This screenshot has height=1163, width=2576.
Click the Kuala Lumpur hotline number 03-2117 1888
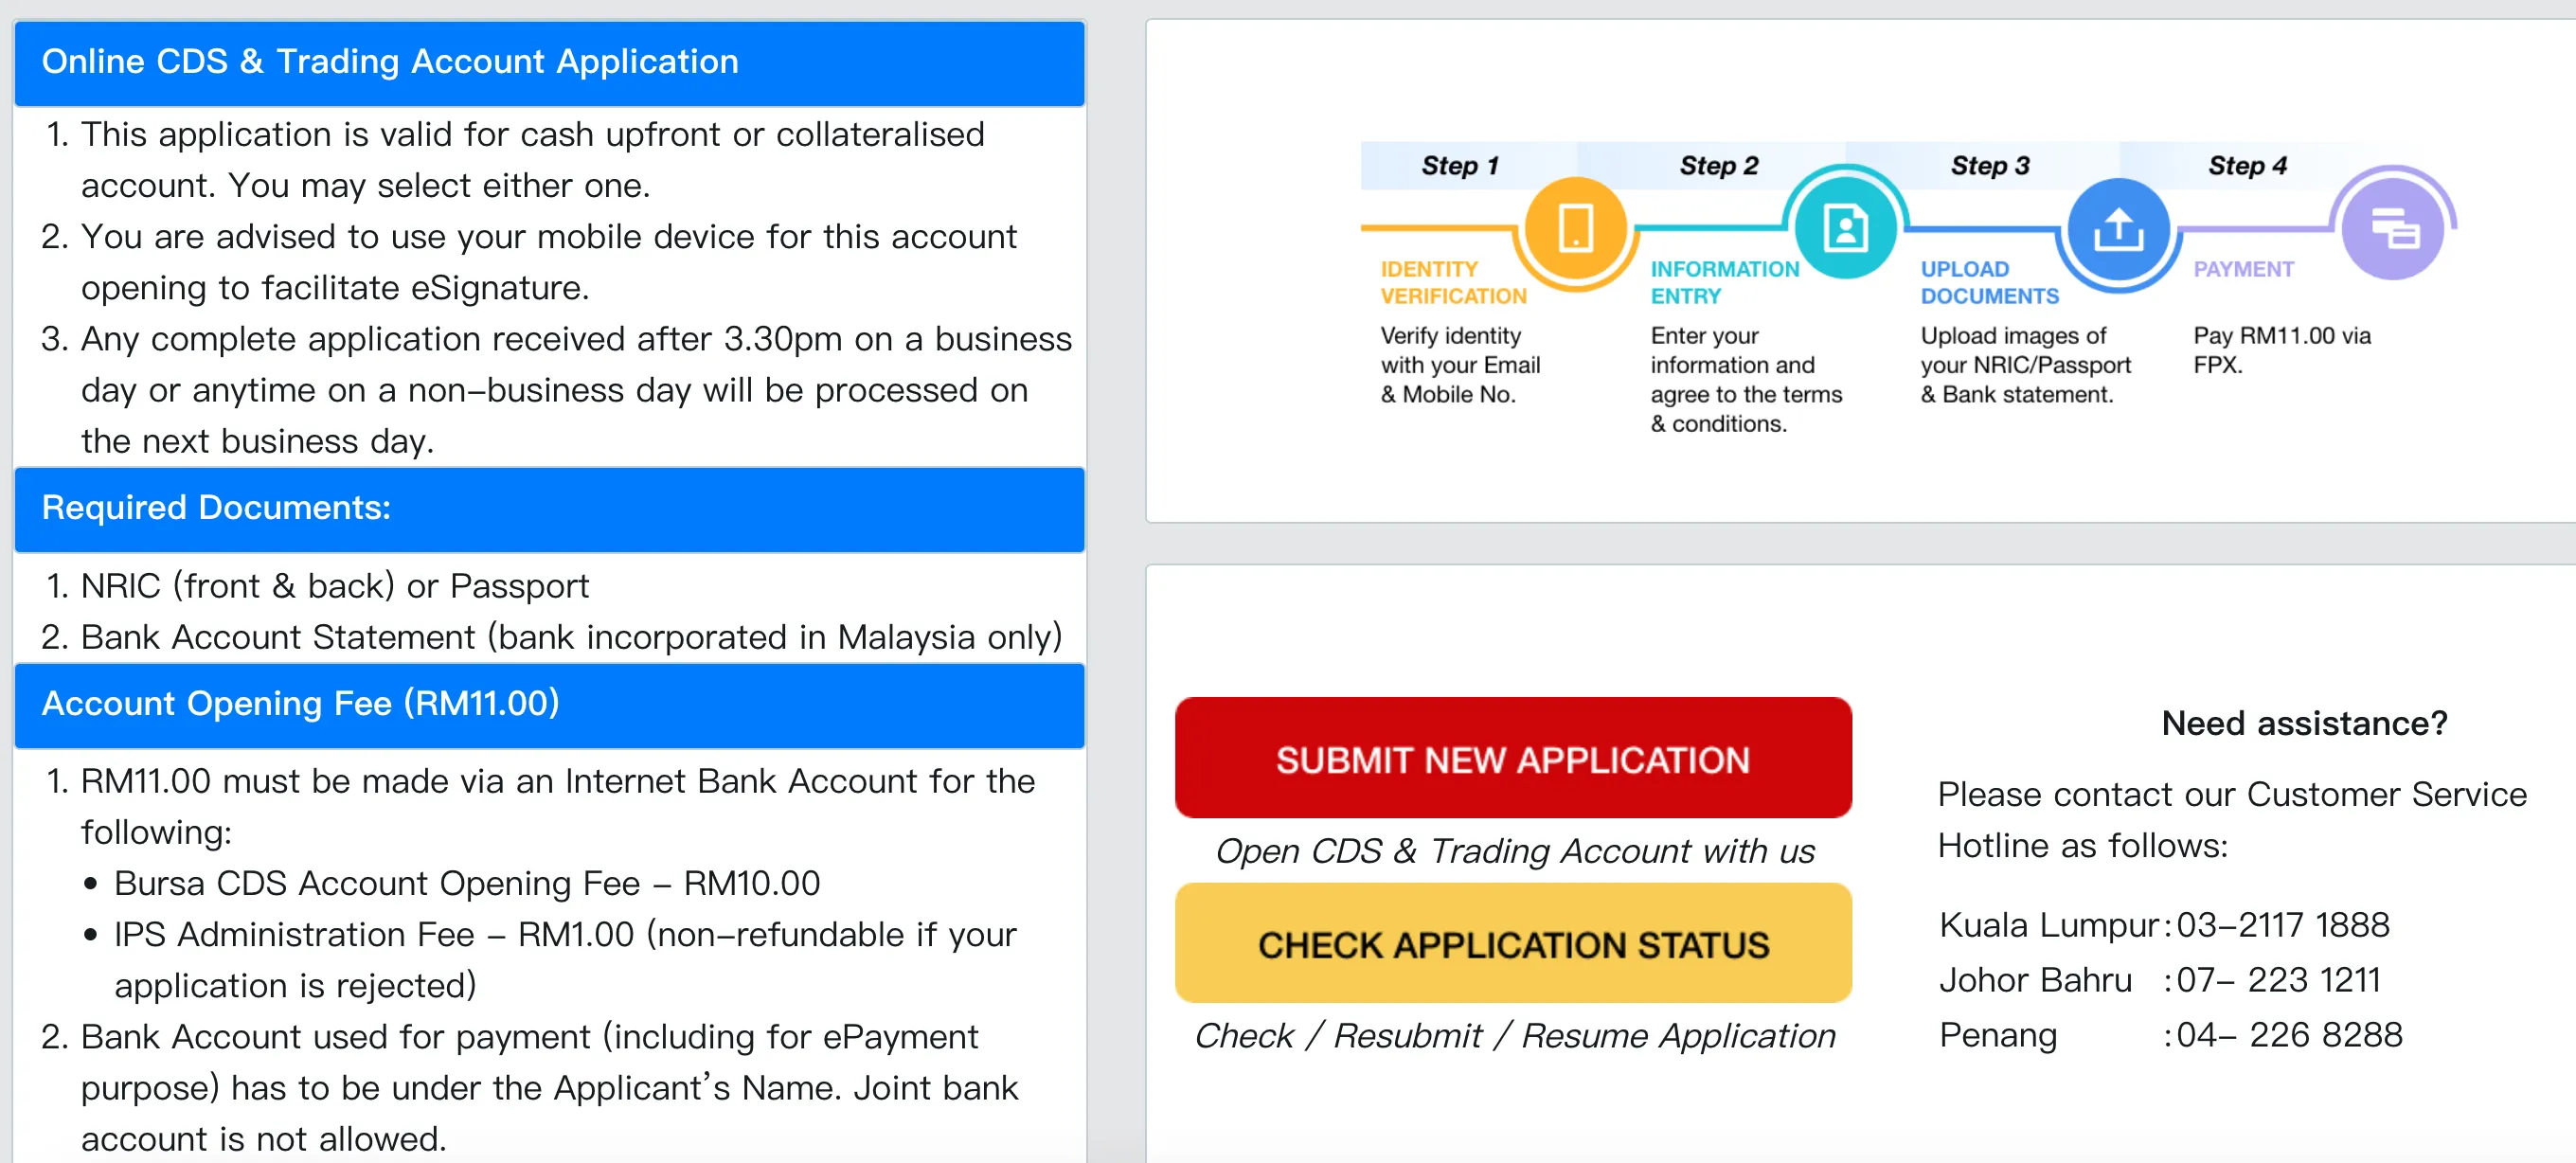click(x=2283, y=925)
